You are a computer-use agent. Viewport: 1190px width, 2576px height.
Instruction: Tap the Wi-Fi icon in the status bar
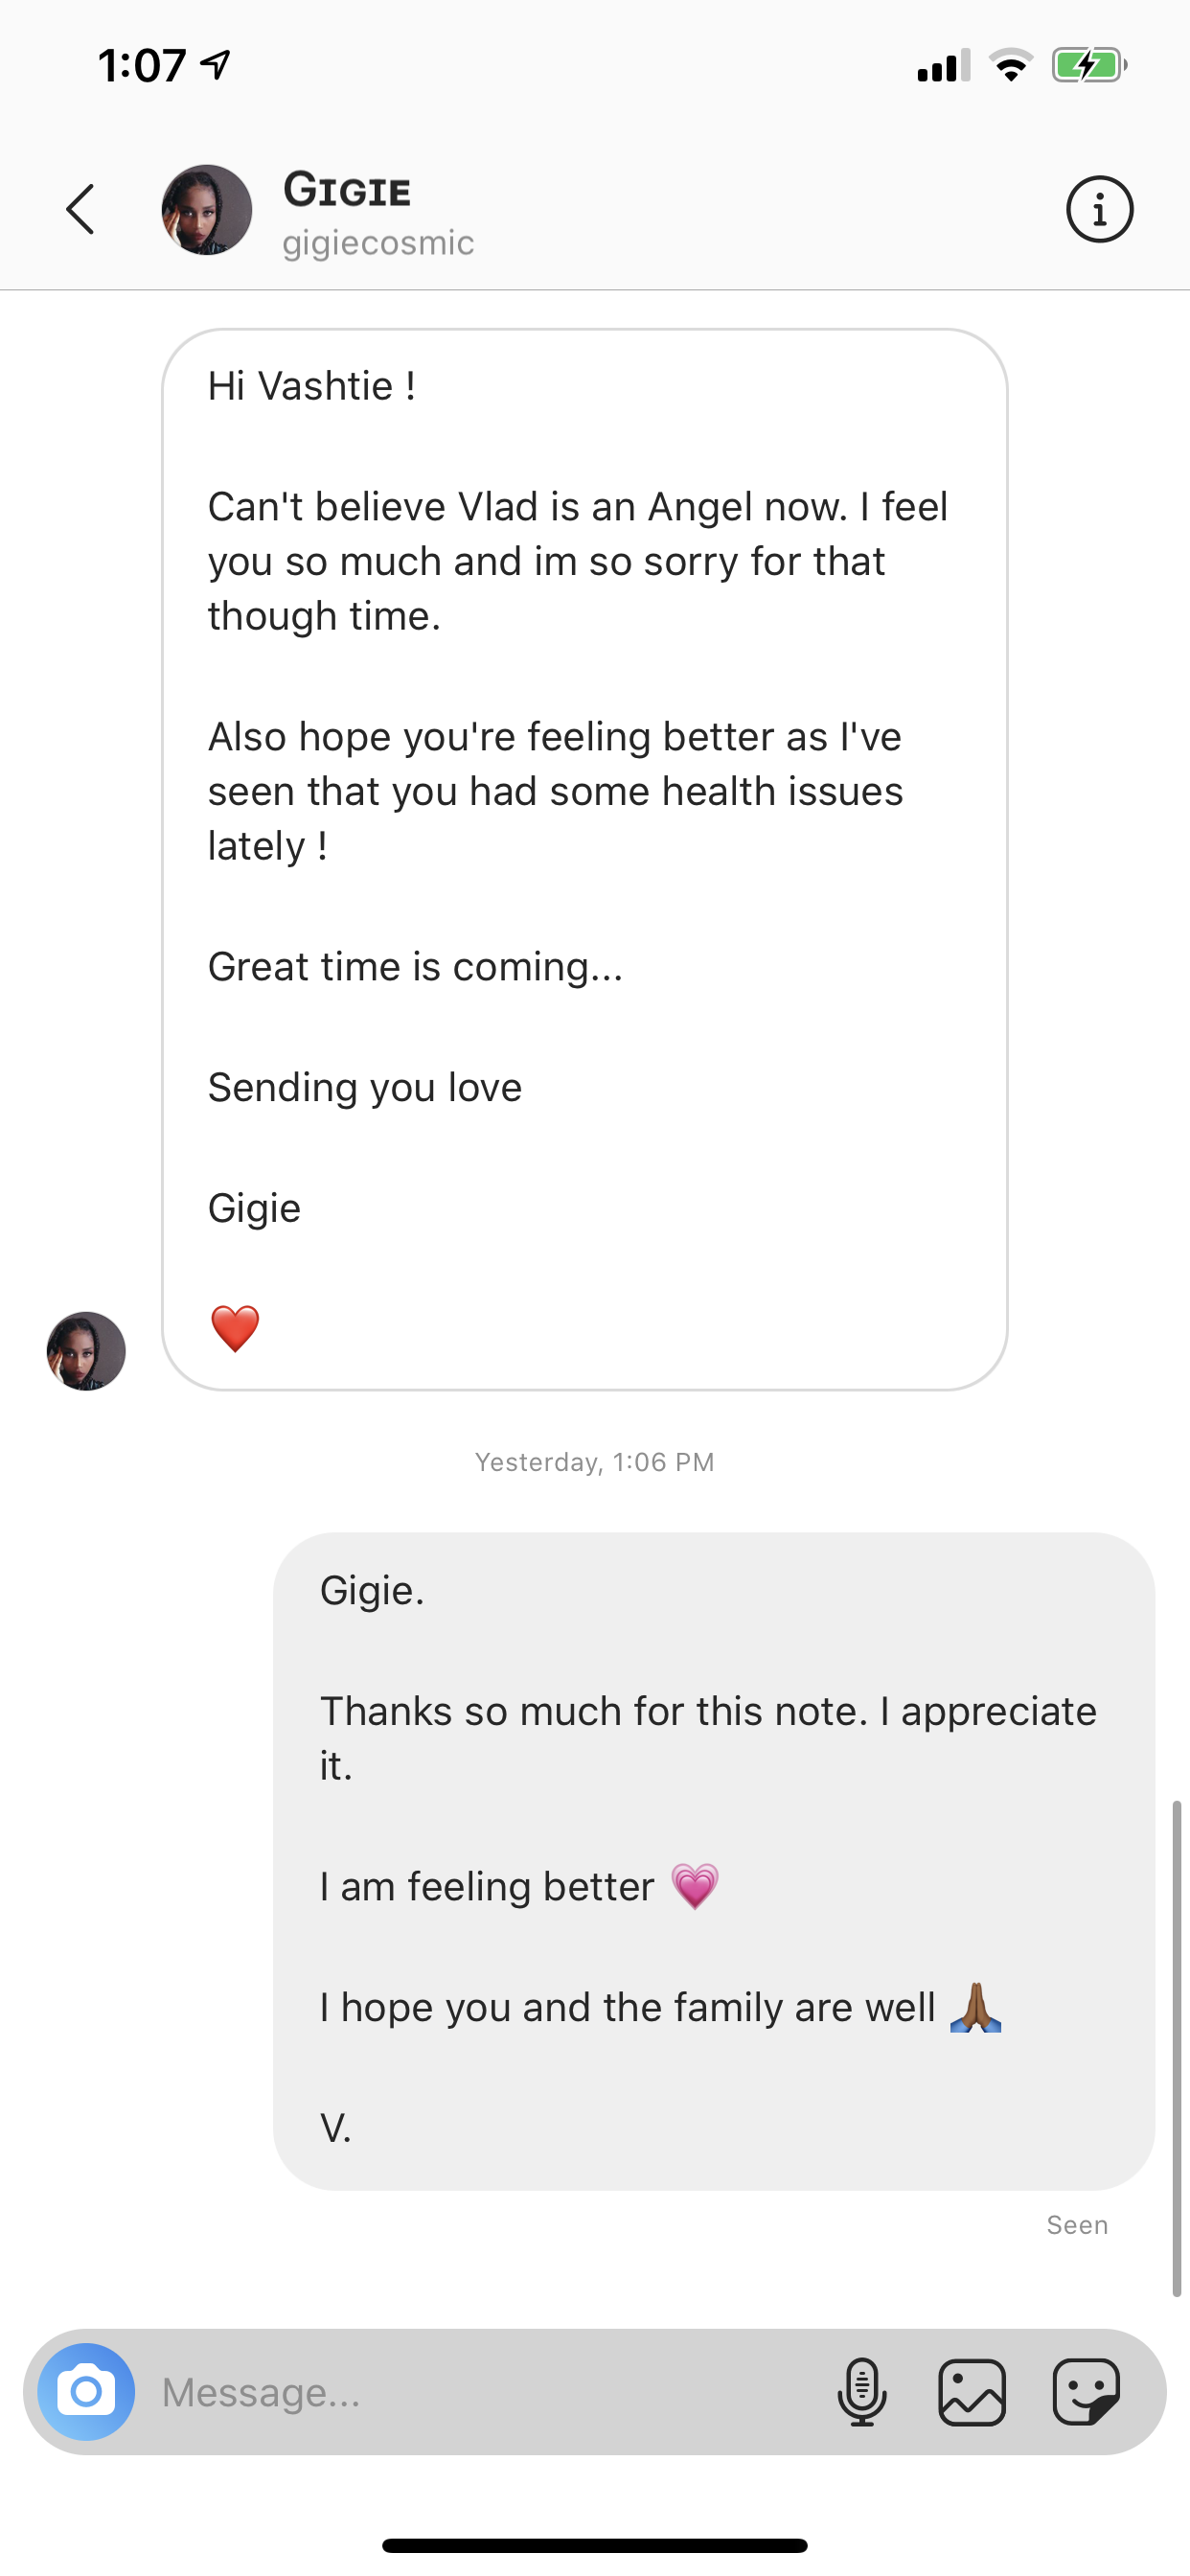coord(1011,66)
